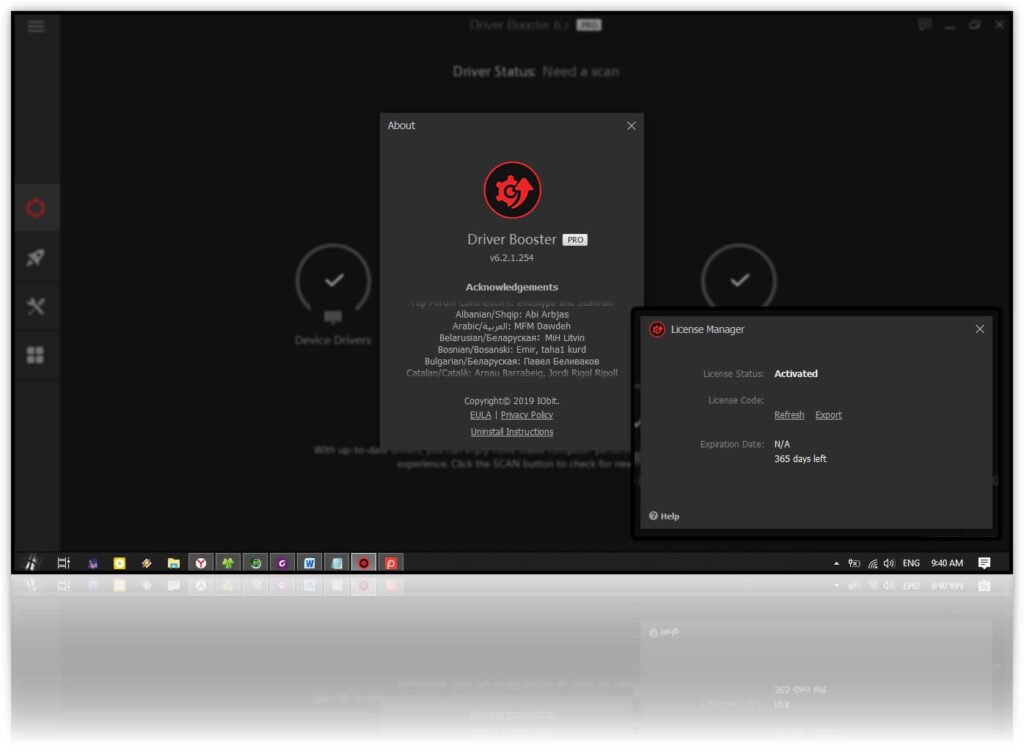The height and width of the screenshot is (754, 1024).
Task: Click the 365 days left text
Action: 800,459
